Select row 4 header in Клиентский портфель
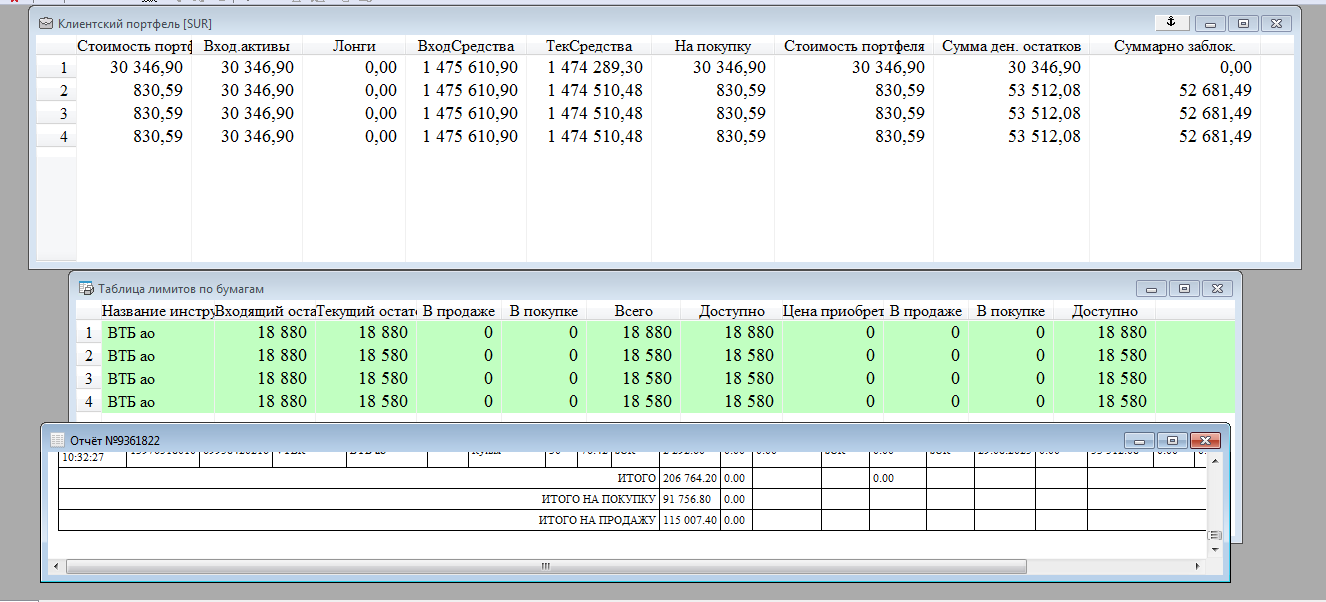Screen dimensions: 1326x602 coord(57,136)
